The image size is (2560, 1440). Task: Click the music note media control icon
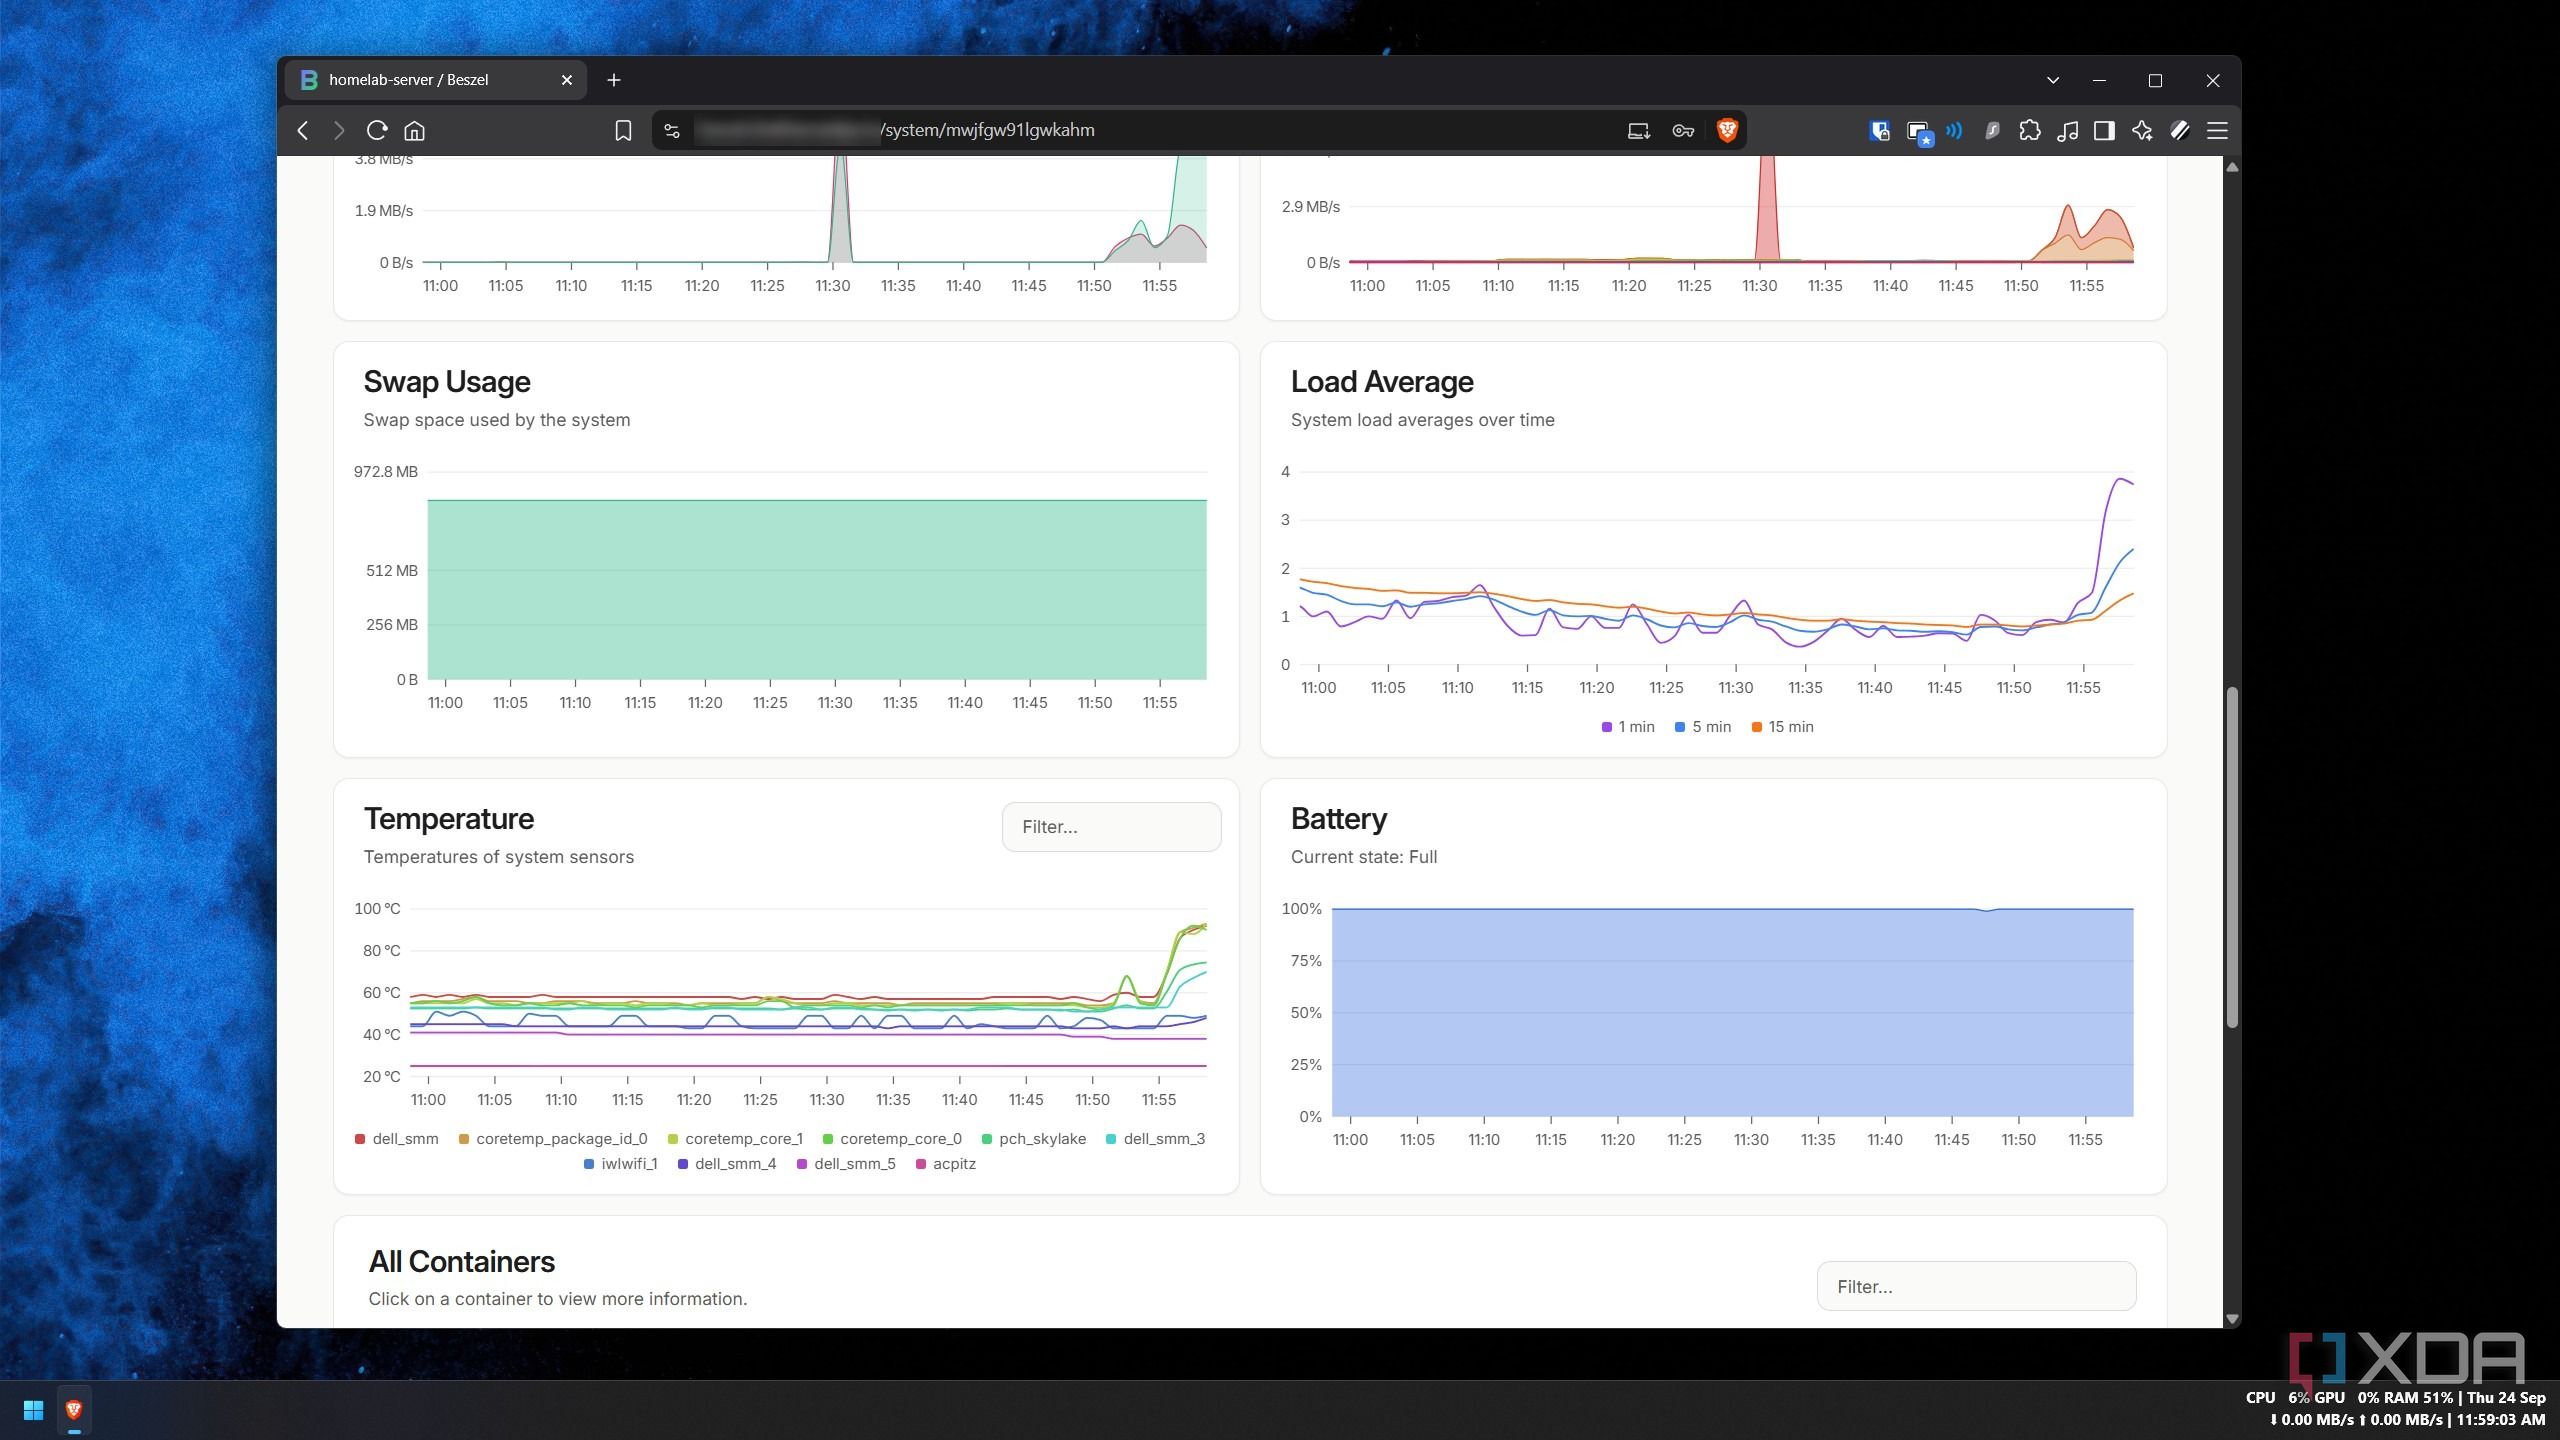[x=2067, y=130]
